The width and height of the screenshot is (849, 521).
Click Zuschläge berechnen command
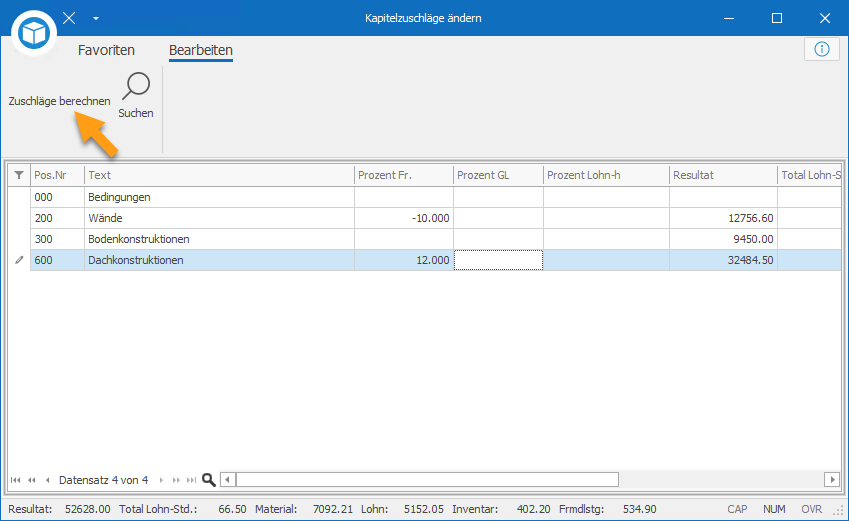pyautogui.click(x=59, y=101)
